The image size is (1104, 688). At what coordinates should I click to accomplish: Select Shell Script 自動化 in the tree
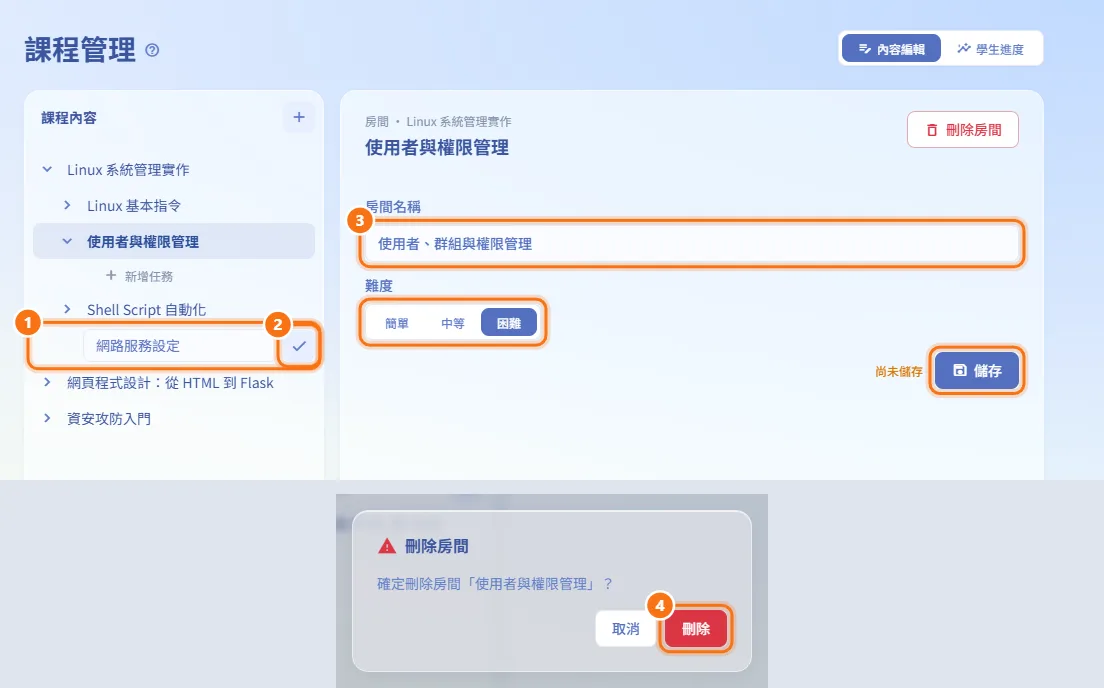[x=146, y=310]
